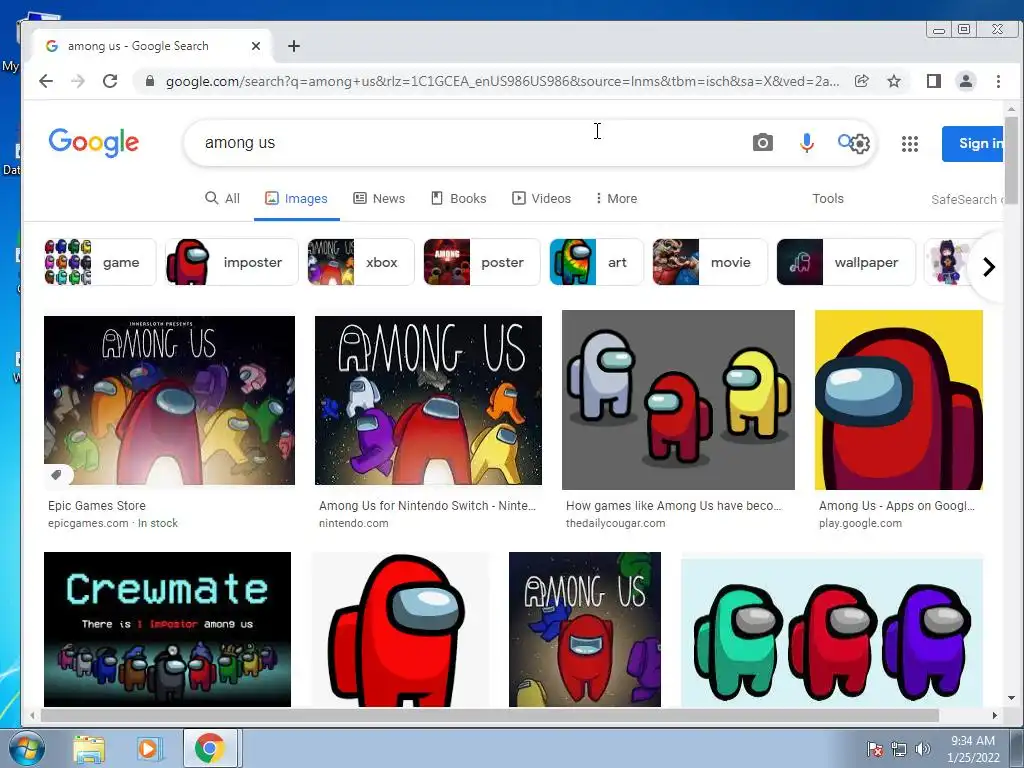This screenshot has height=768, width=1024.
Task: Click the vertical scrollbar down arrow
Action: pyautogui.click(x=1012, y=697)
